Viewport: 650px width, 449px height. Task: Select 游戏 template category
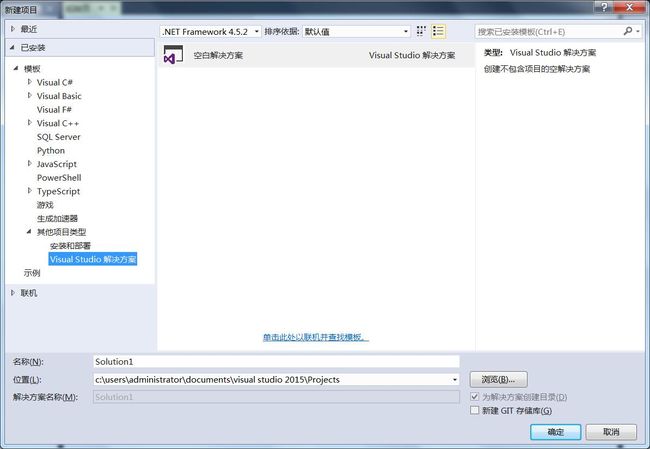45,205
